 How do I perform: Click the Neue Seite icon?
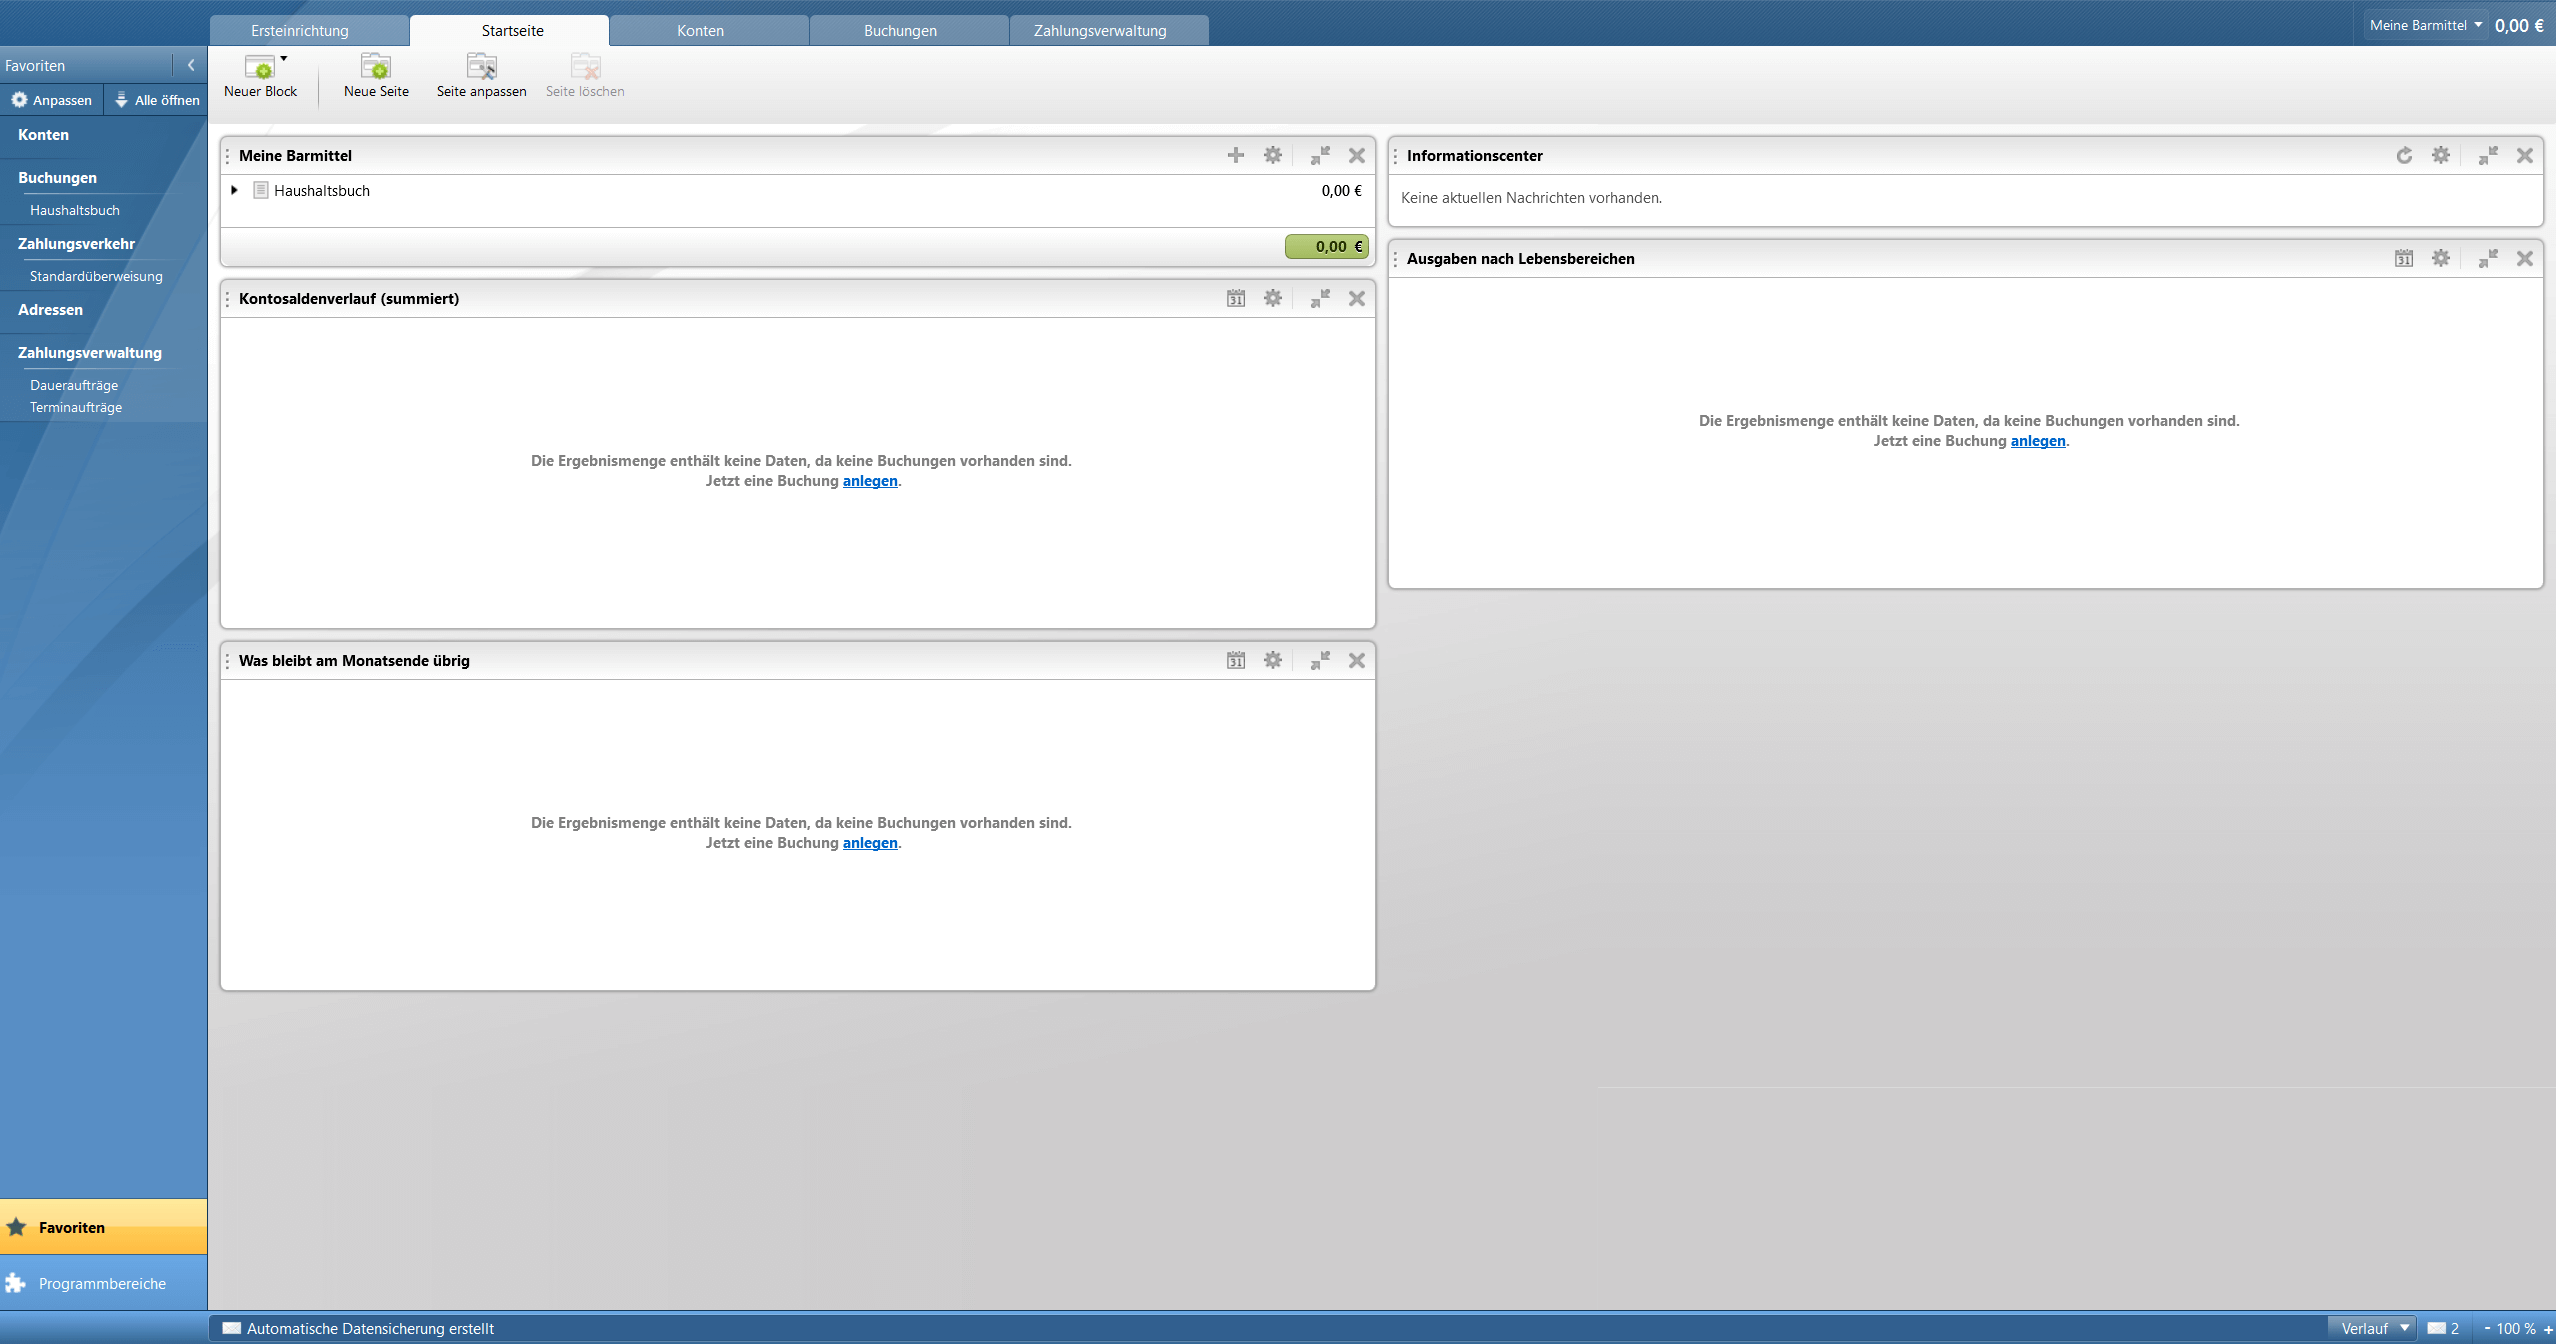coord(376,68)
